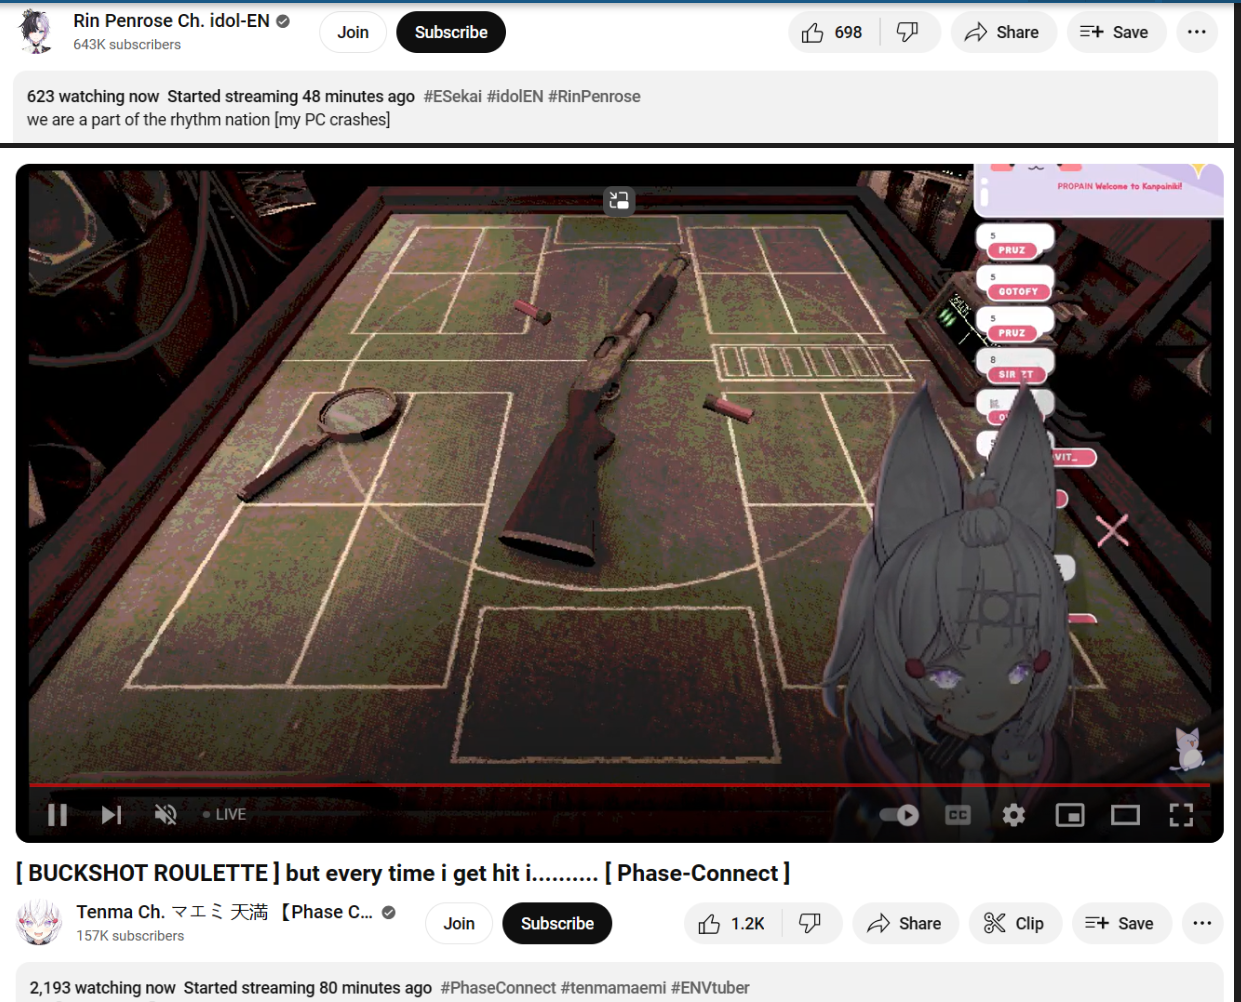Viewport: 1241px width, 1002px height.
Task: Open the #ESekai hashtag
Action: [452, 96]
